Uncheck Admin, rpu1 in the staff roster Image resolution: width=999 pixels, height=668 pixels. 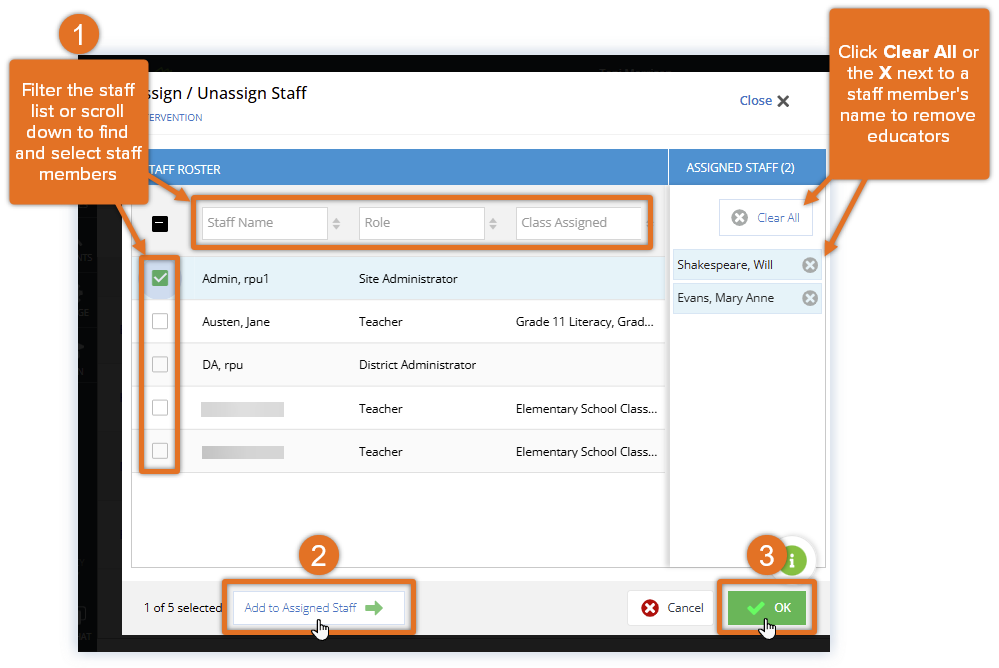pyautogui.click(x=159, y=278)
